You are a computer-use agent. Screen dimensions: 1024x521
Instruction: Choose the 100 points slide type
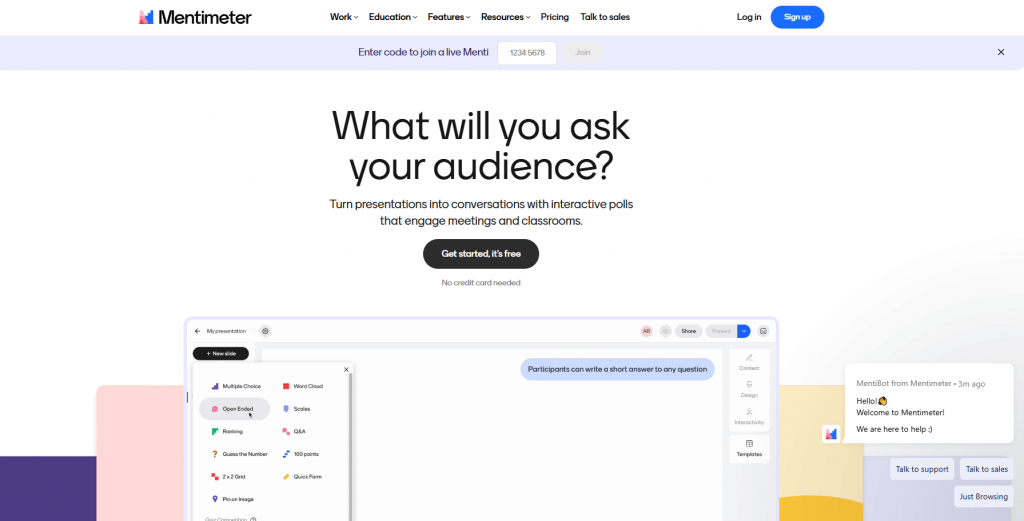[300, 454]
